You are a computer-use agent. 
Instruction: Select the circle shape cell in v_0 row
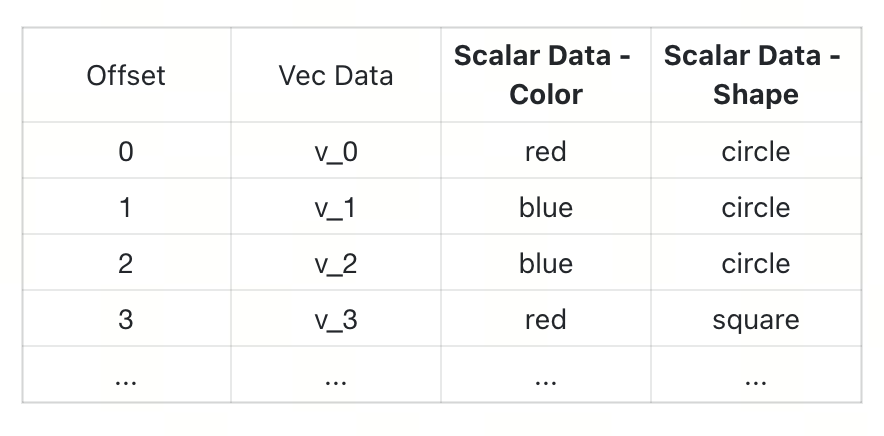[x=755, y=151]
